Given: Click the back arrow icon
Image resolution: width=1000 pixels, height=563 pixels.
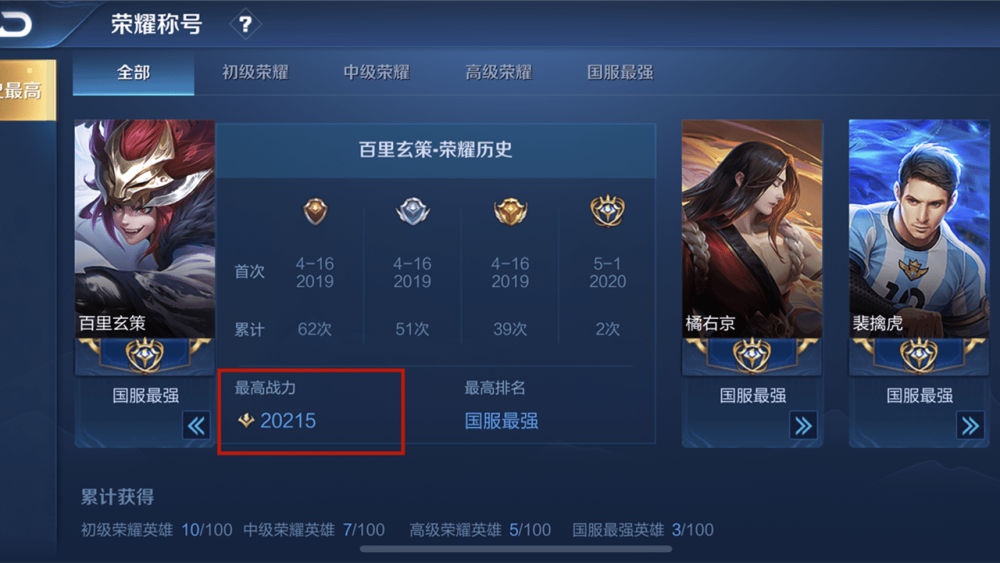Looking at the screenshot, I should pos(16,24).
